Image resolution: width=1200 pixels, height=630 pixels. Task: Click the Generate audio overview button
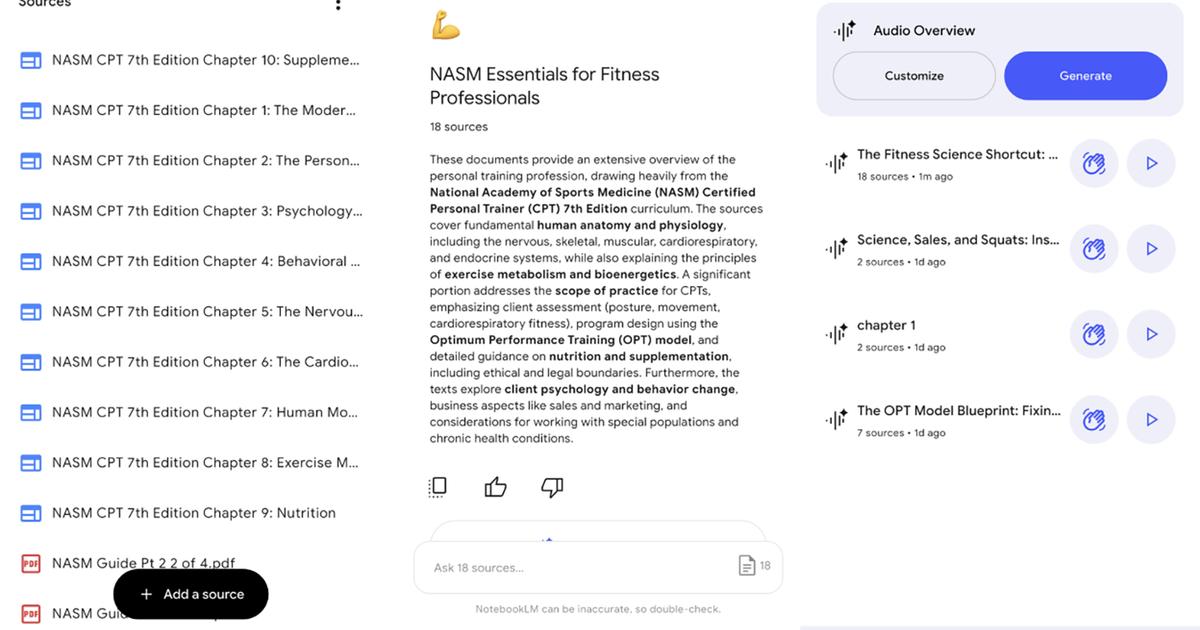pyautogui.click(x=1085, y=76)
